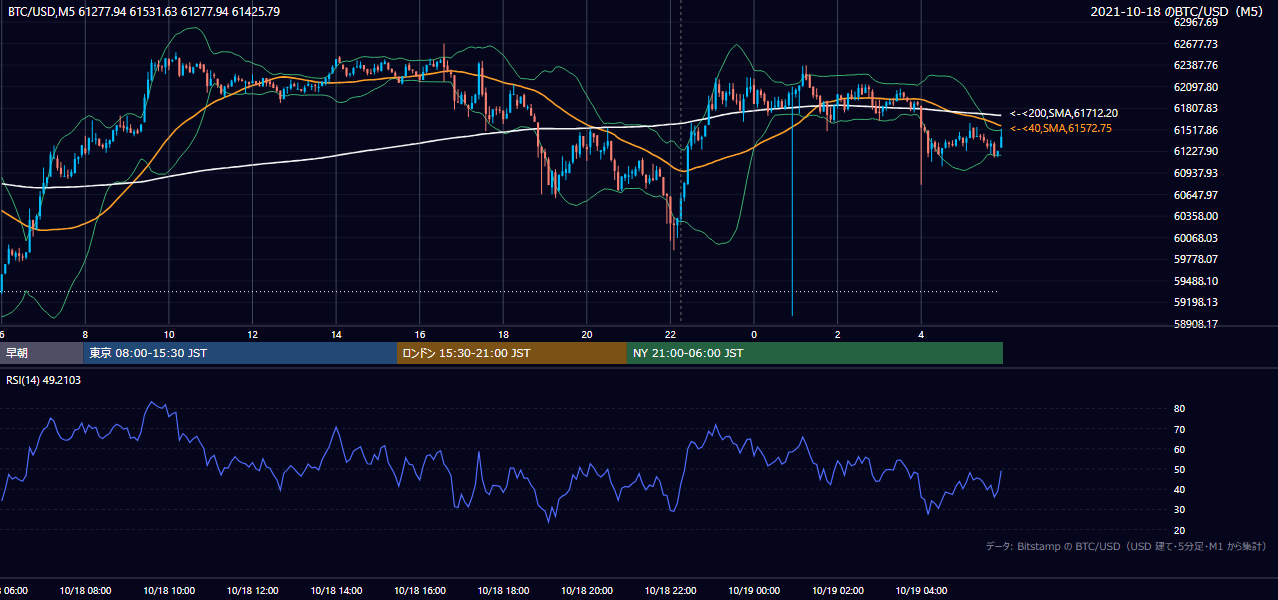Click the 10/18 12:00 date axis label
Viewport: 1278px width, 600px height.
tap(253, 591)
